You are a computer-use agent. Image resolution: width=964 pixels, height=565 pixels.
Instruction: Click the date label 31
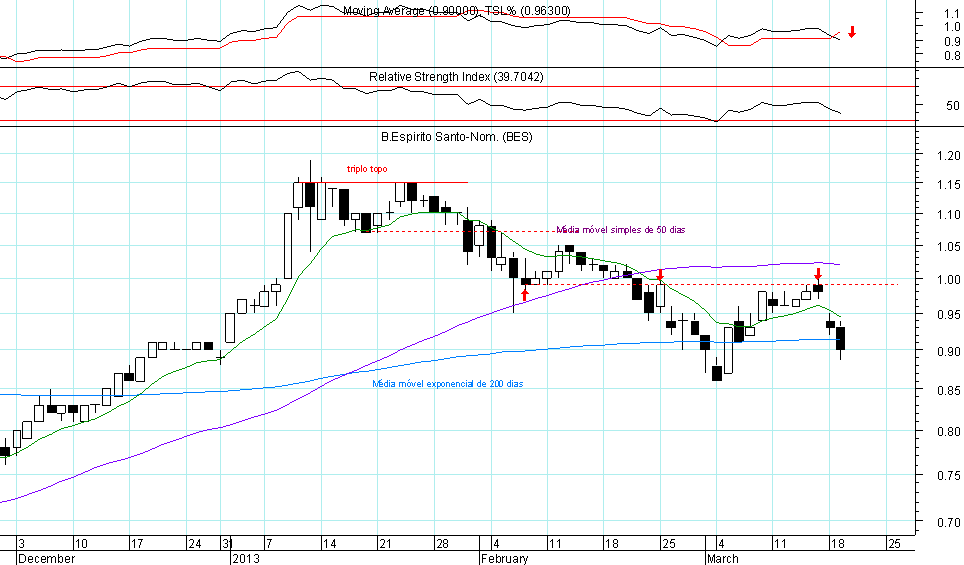(x=227, y=543)
